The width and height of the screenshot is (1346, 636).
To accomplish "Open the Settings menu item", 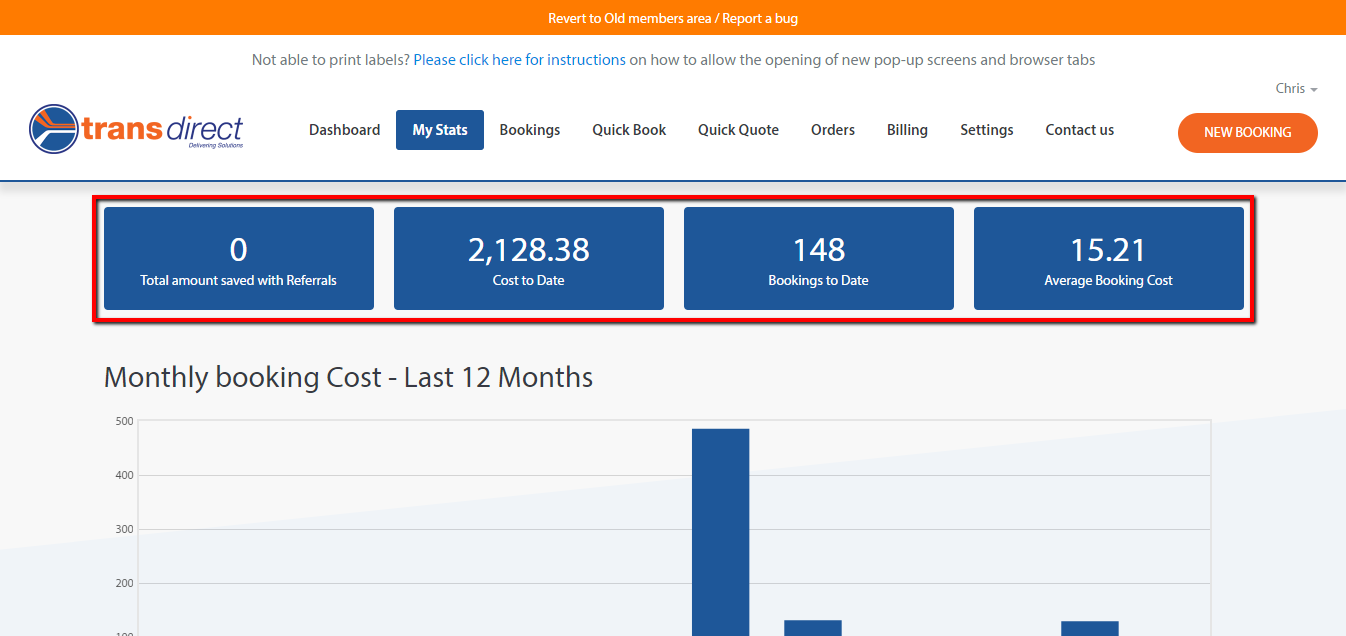I will pos(987,130).
